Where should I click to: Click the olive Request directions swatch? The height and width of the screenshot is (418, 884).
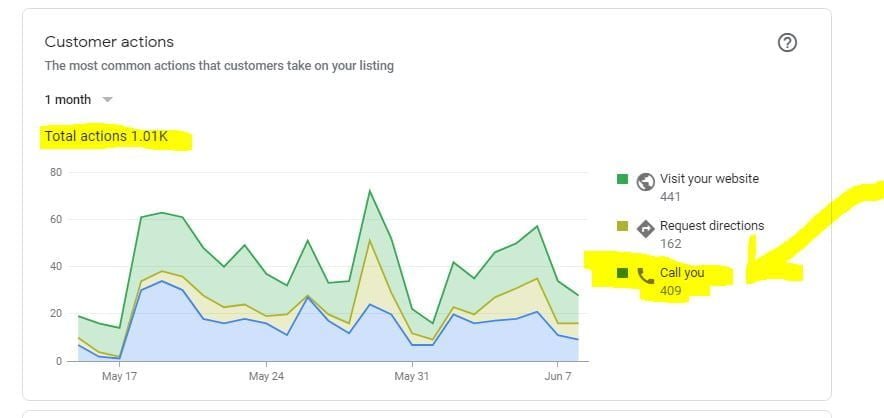pos(622,226)
